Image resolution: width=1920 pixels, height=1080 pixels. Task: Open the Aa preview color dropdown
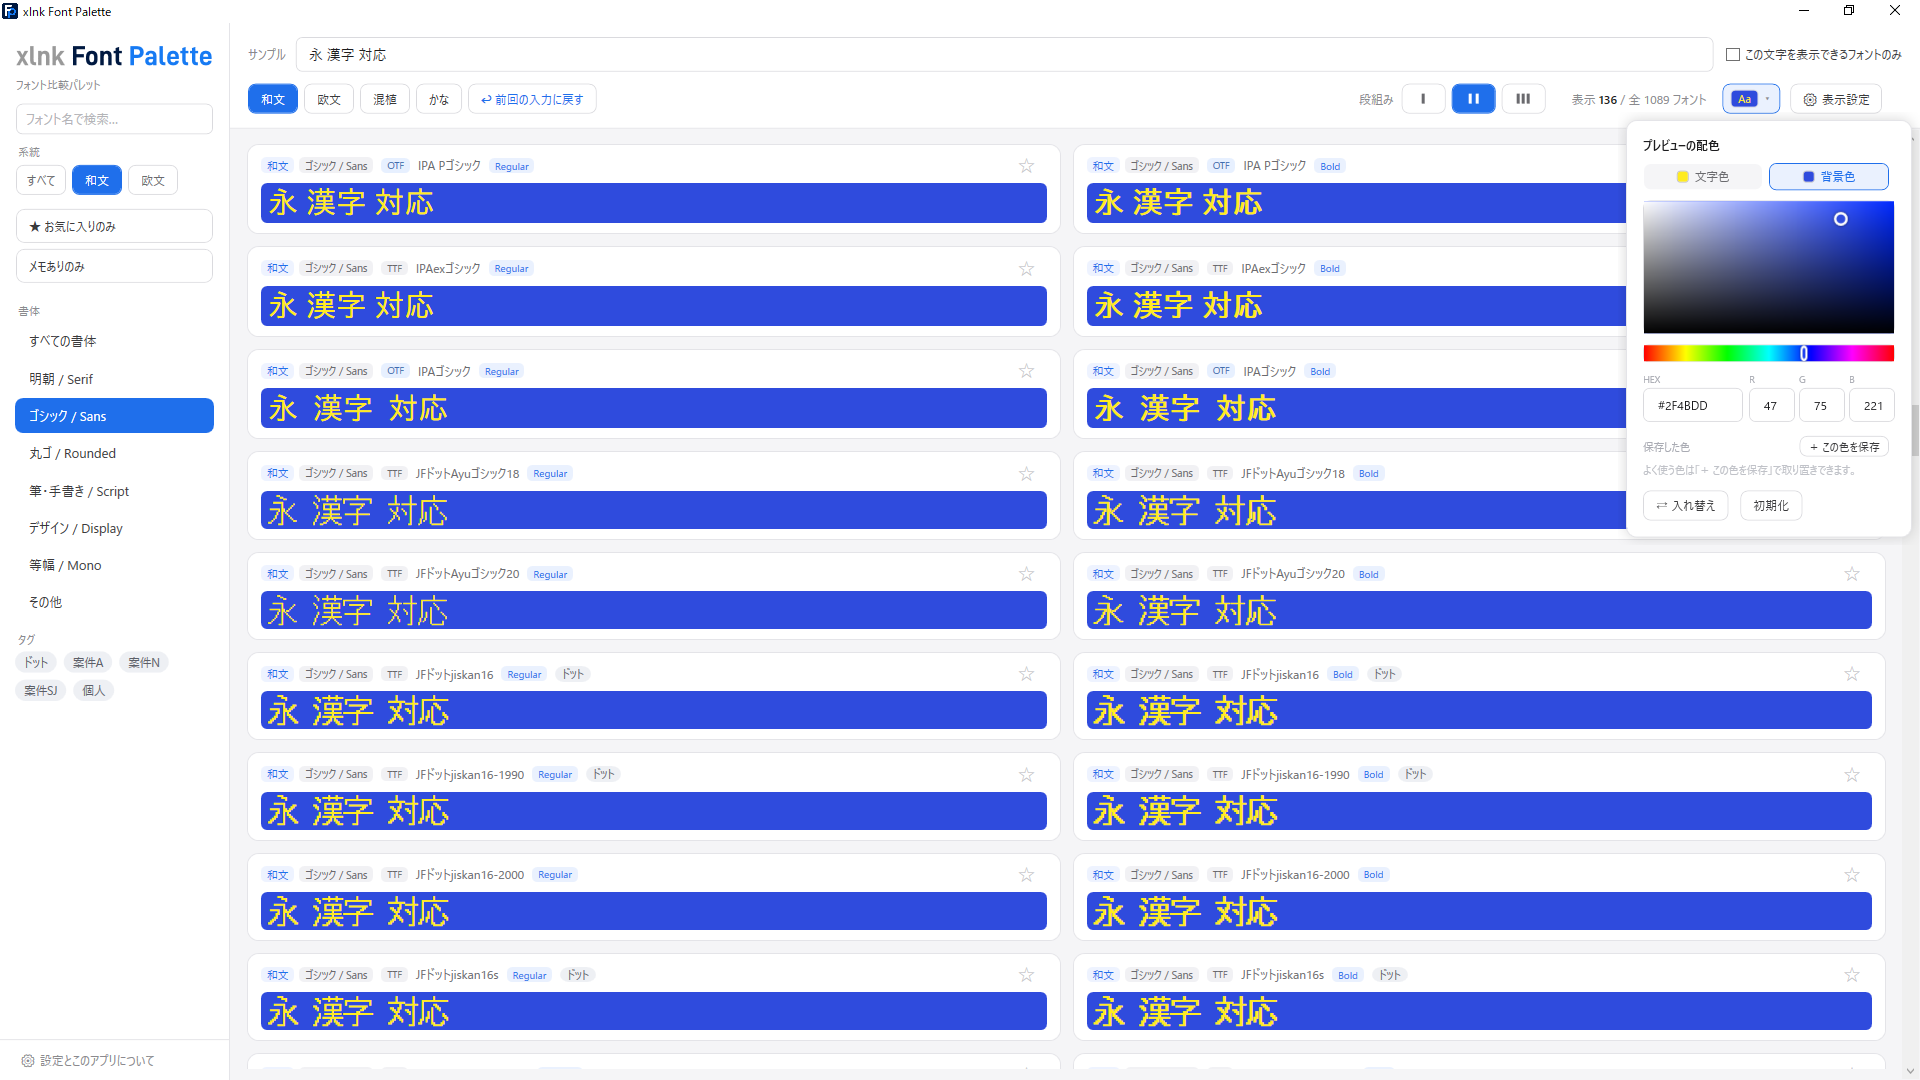point(1751,99)
